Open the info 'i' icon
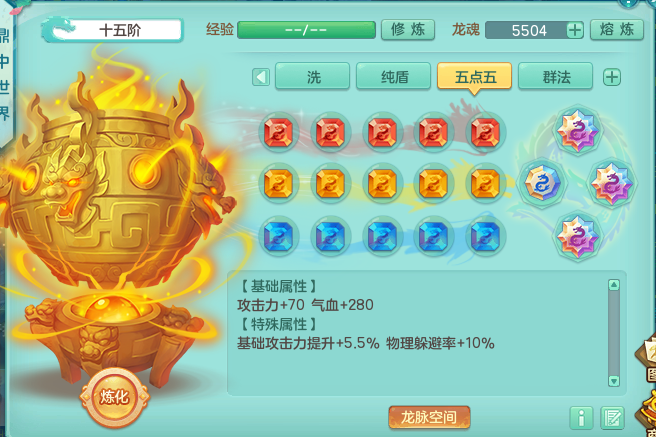The height and width of the screenshot is (437, 656). (581, 417)
